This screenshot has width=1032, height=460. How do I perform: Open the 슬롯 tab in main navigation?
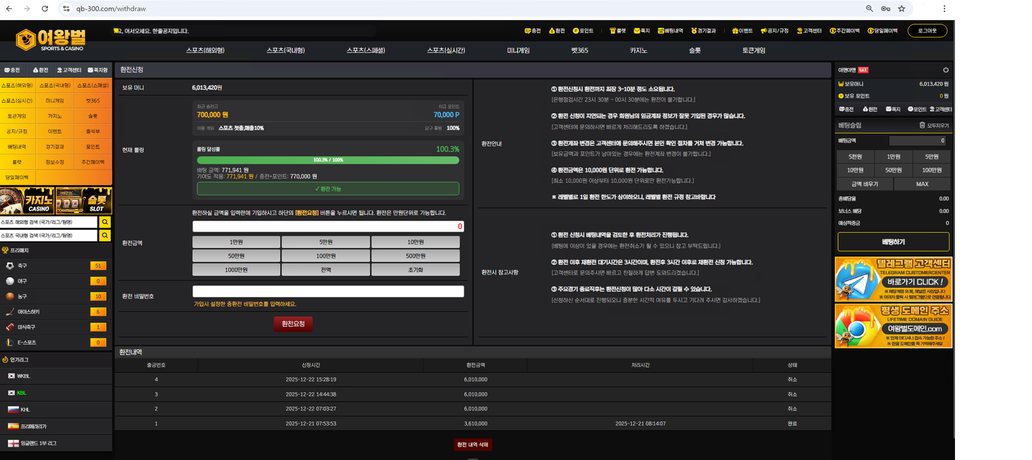[x=694, y=49]
